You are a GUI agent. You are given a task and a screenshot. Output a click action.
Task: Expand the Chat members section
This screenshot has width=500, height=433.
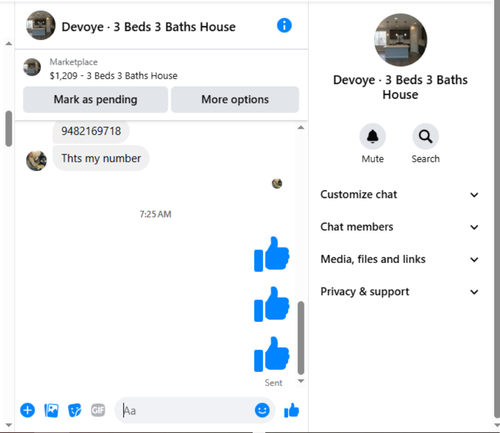[399, 227]
